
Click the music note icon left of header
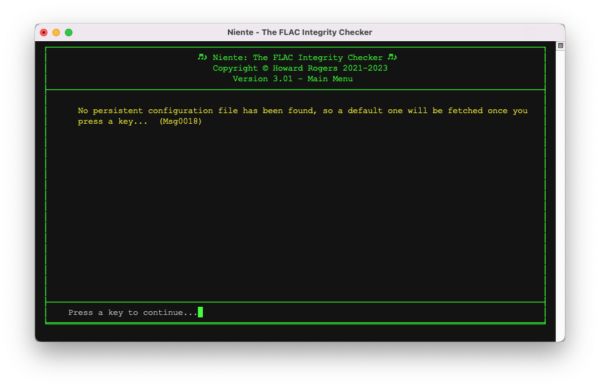[x=202, y=57]
